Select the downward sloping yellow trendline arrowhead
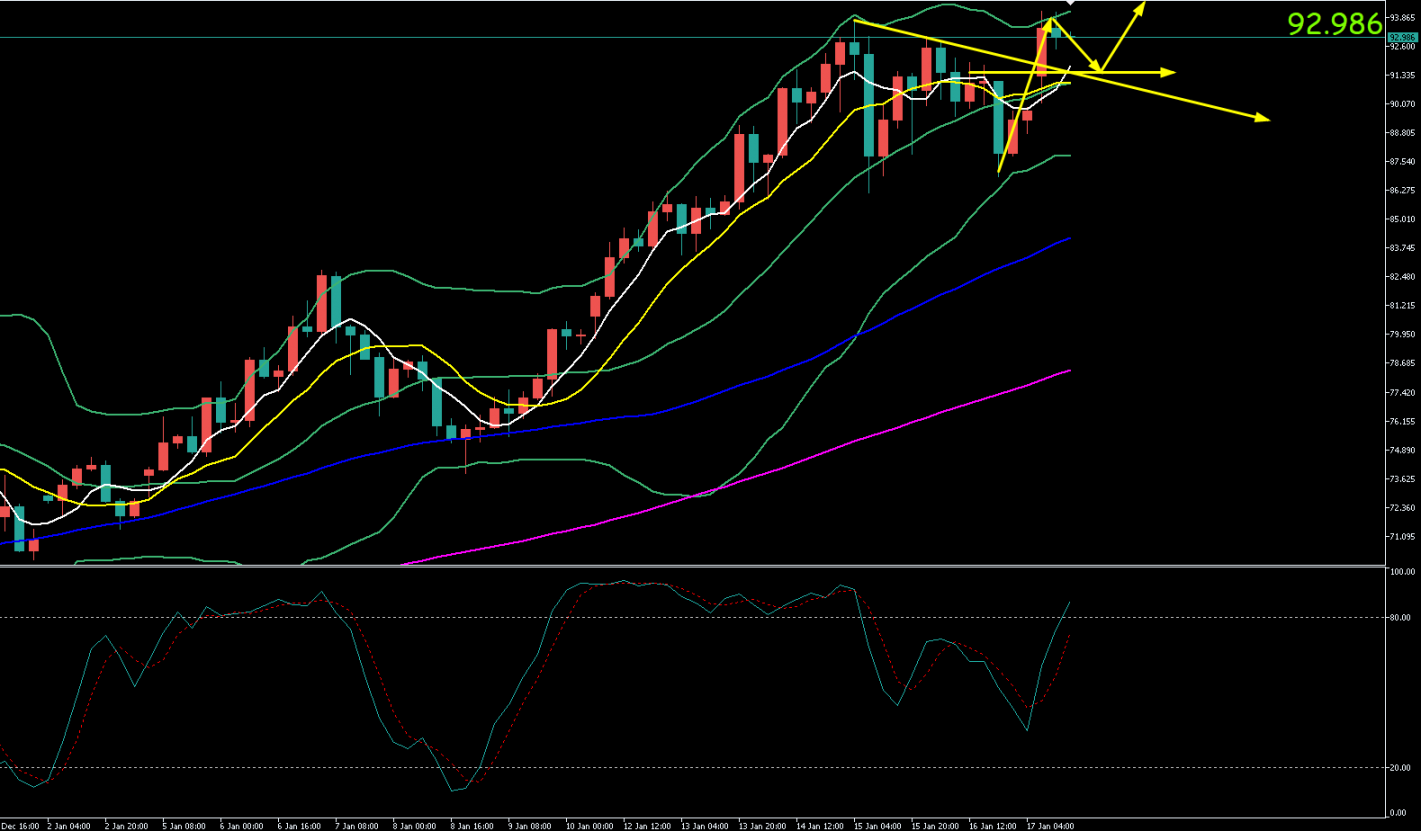The height and width of the screenshot is (831, 1421). pyautogui.click(x=1262, y=118)
